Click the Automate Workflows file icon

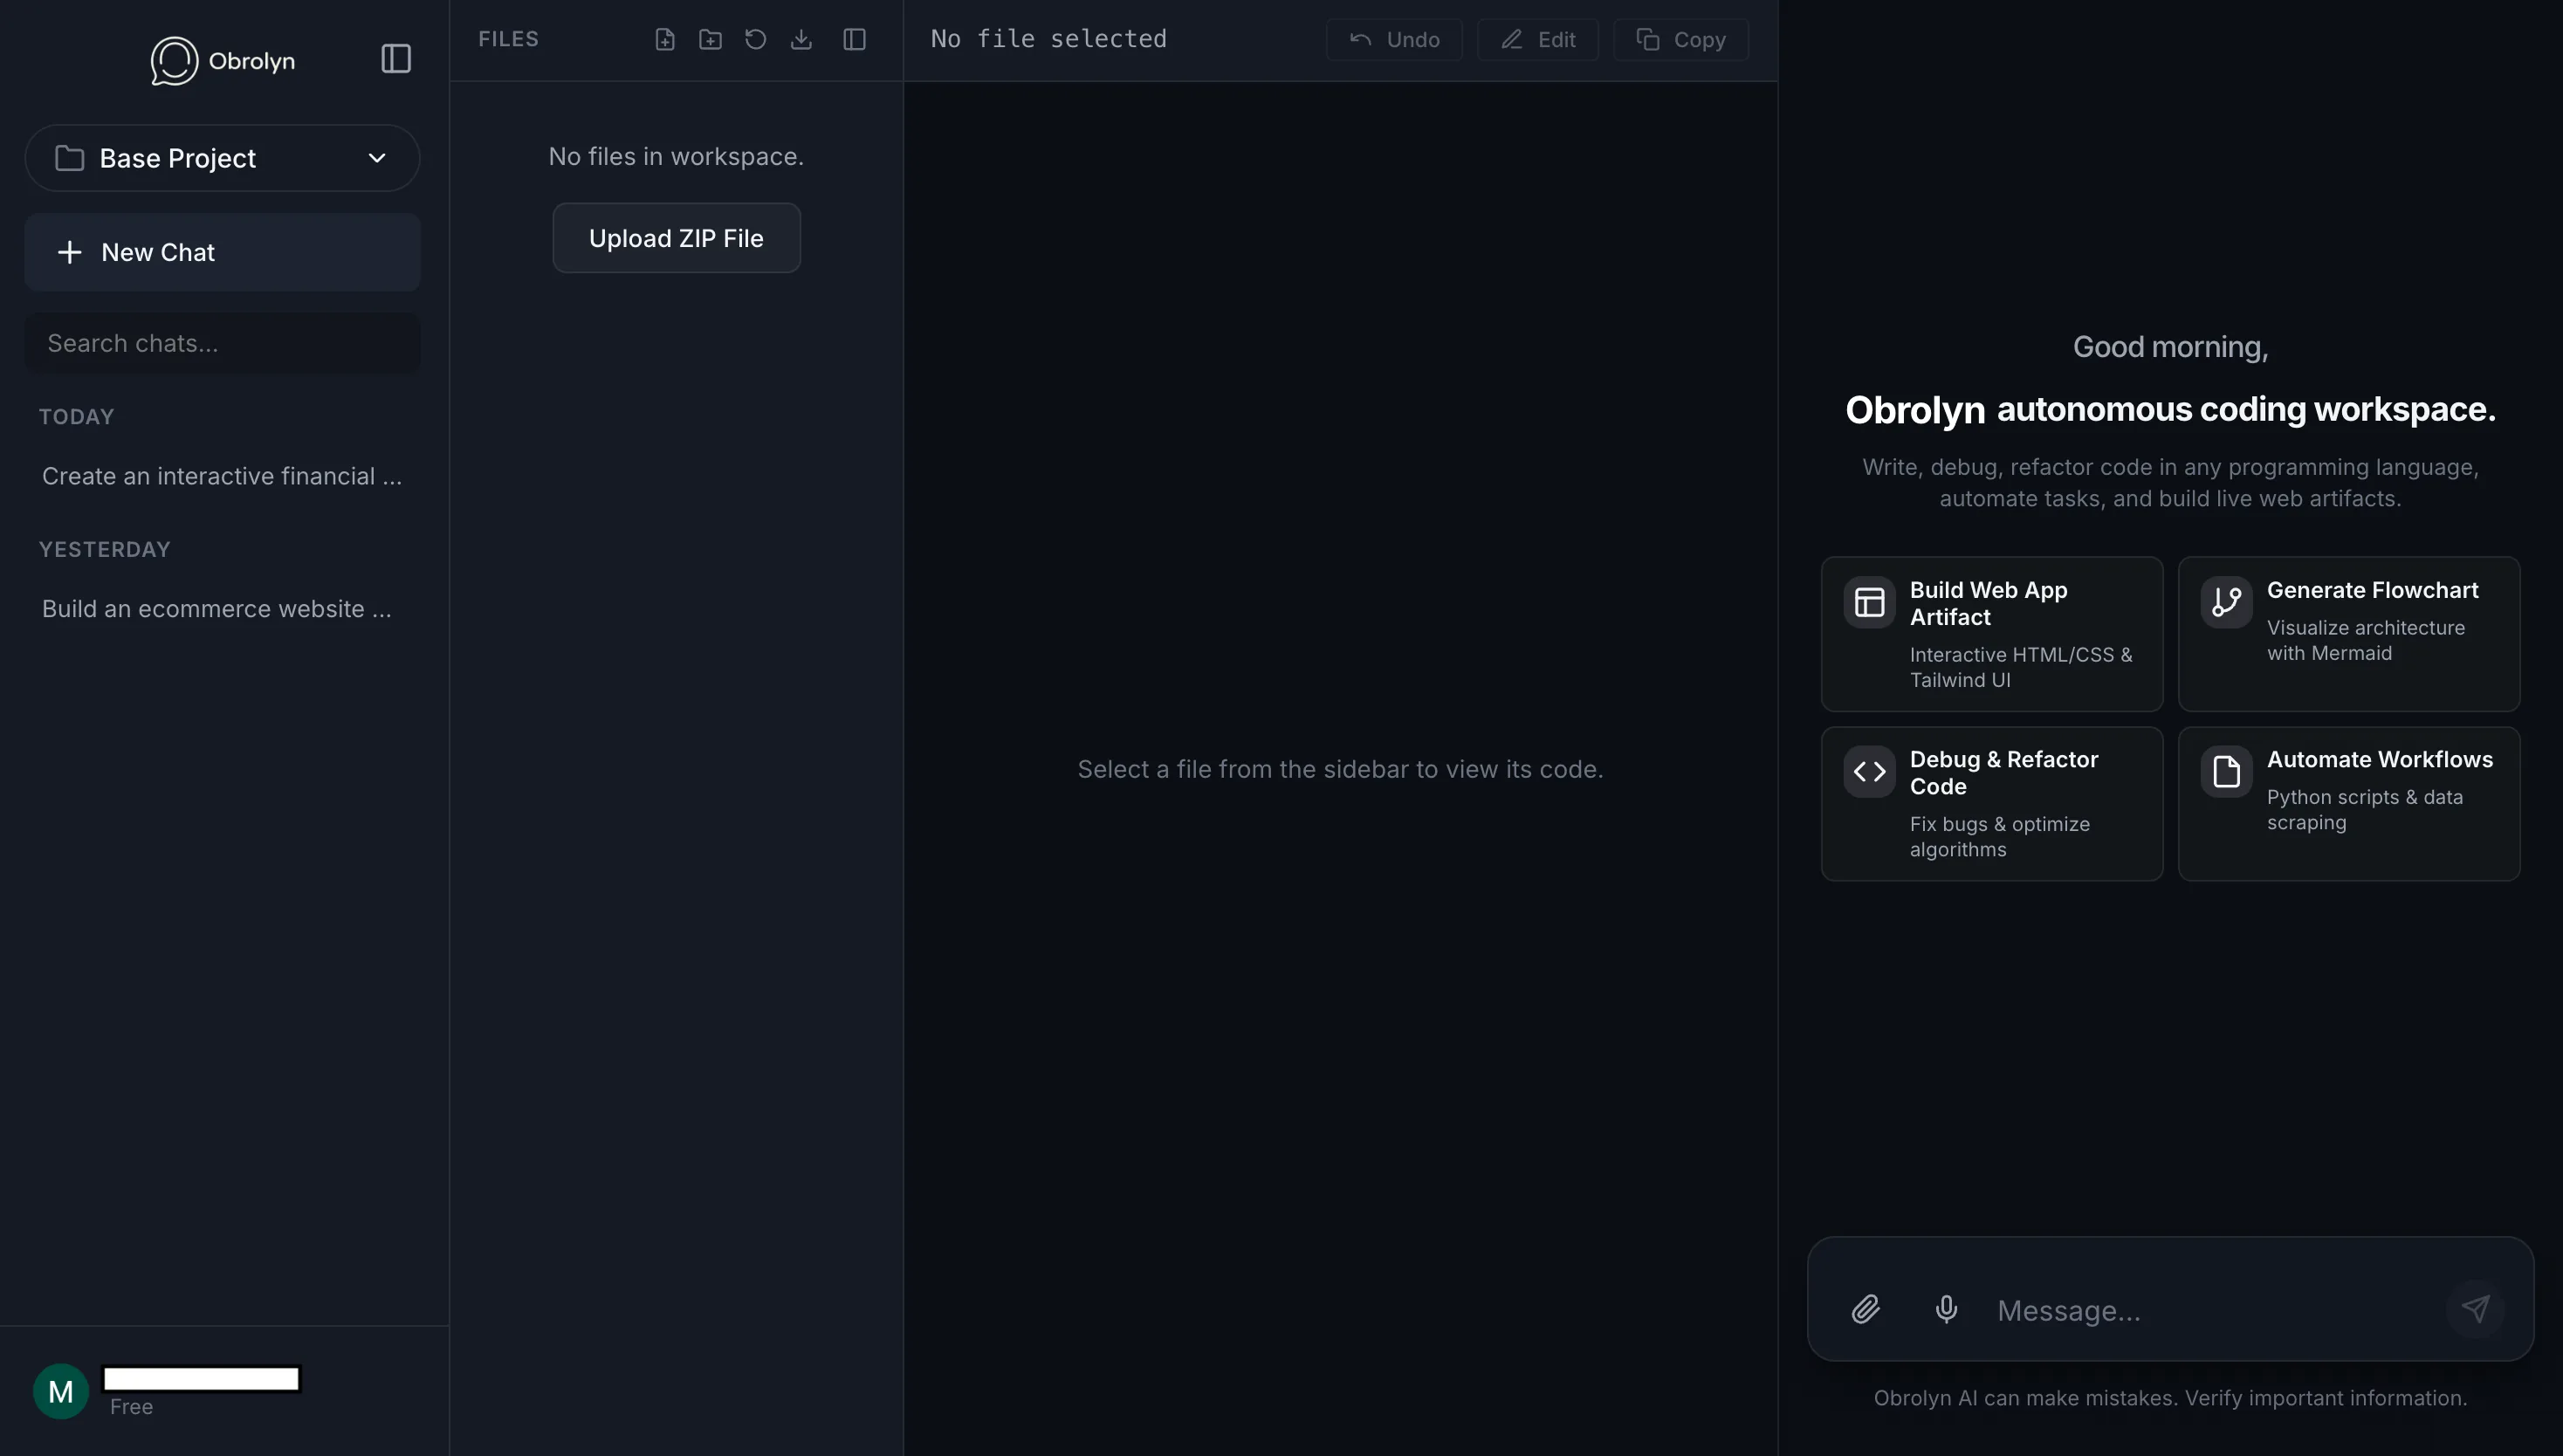pos(2226,772)
